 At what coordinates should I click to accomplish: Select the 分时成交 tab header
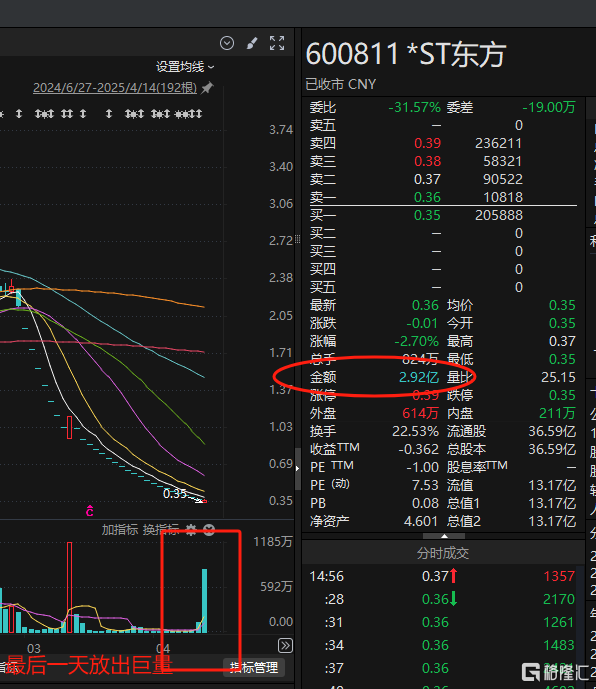click(443, 553)
